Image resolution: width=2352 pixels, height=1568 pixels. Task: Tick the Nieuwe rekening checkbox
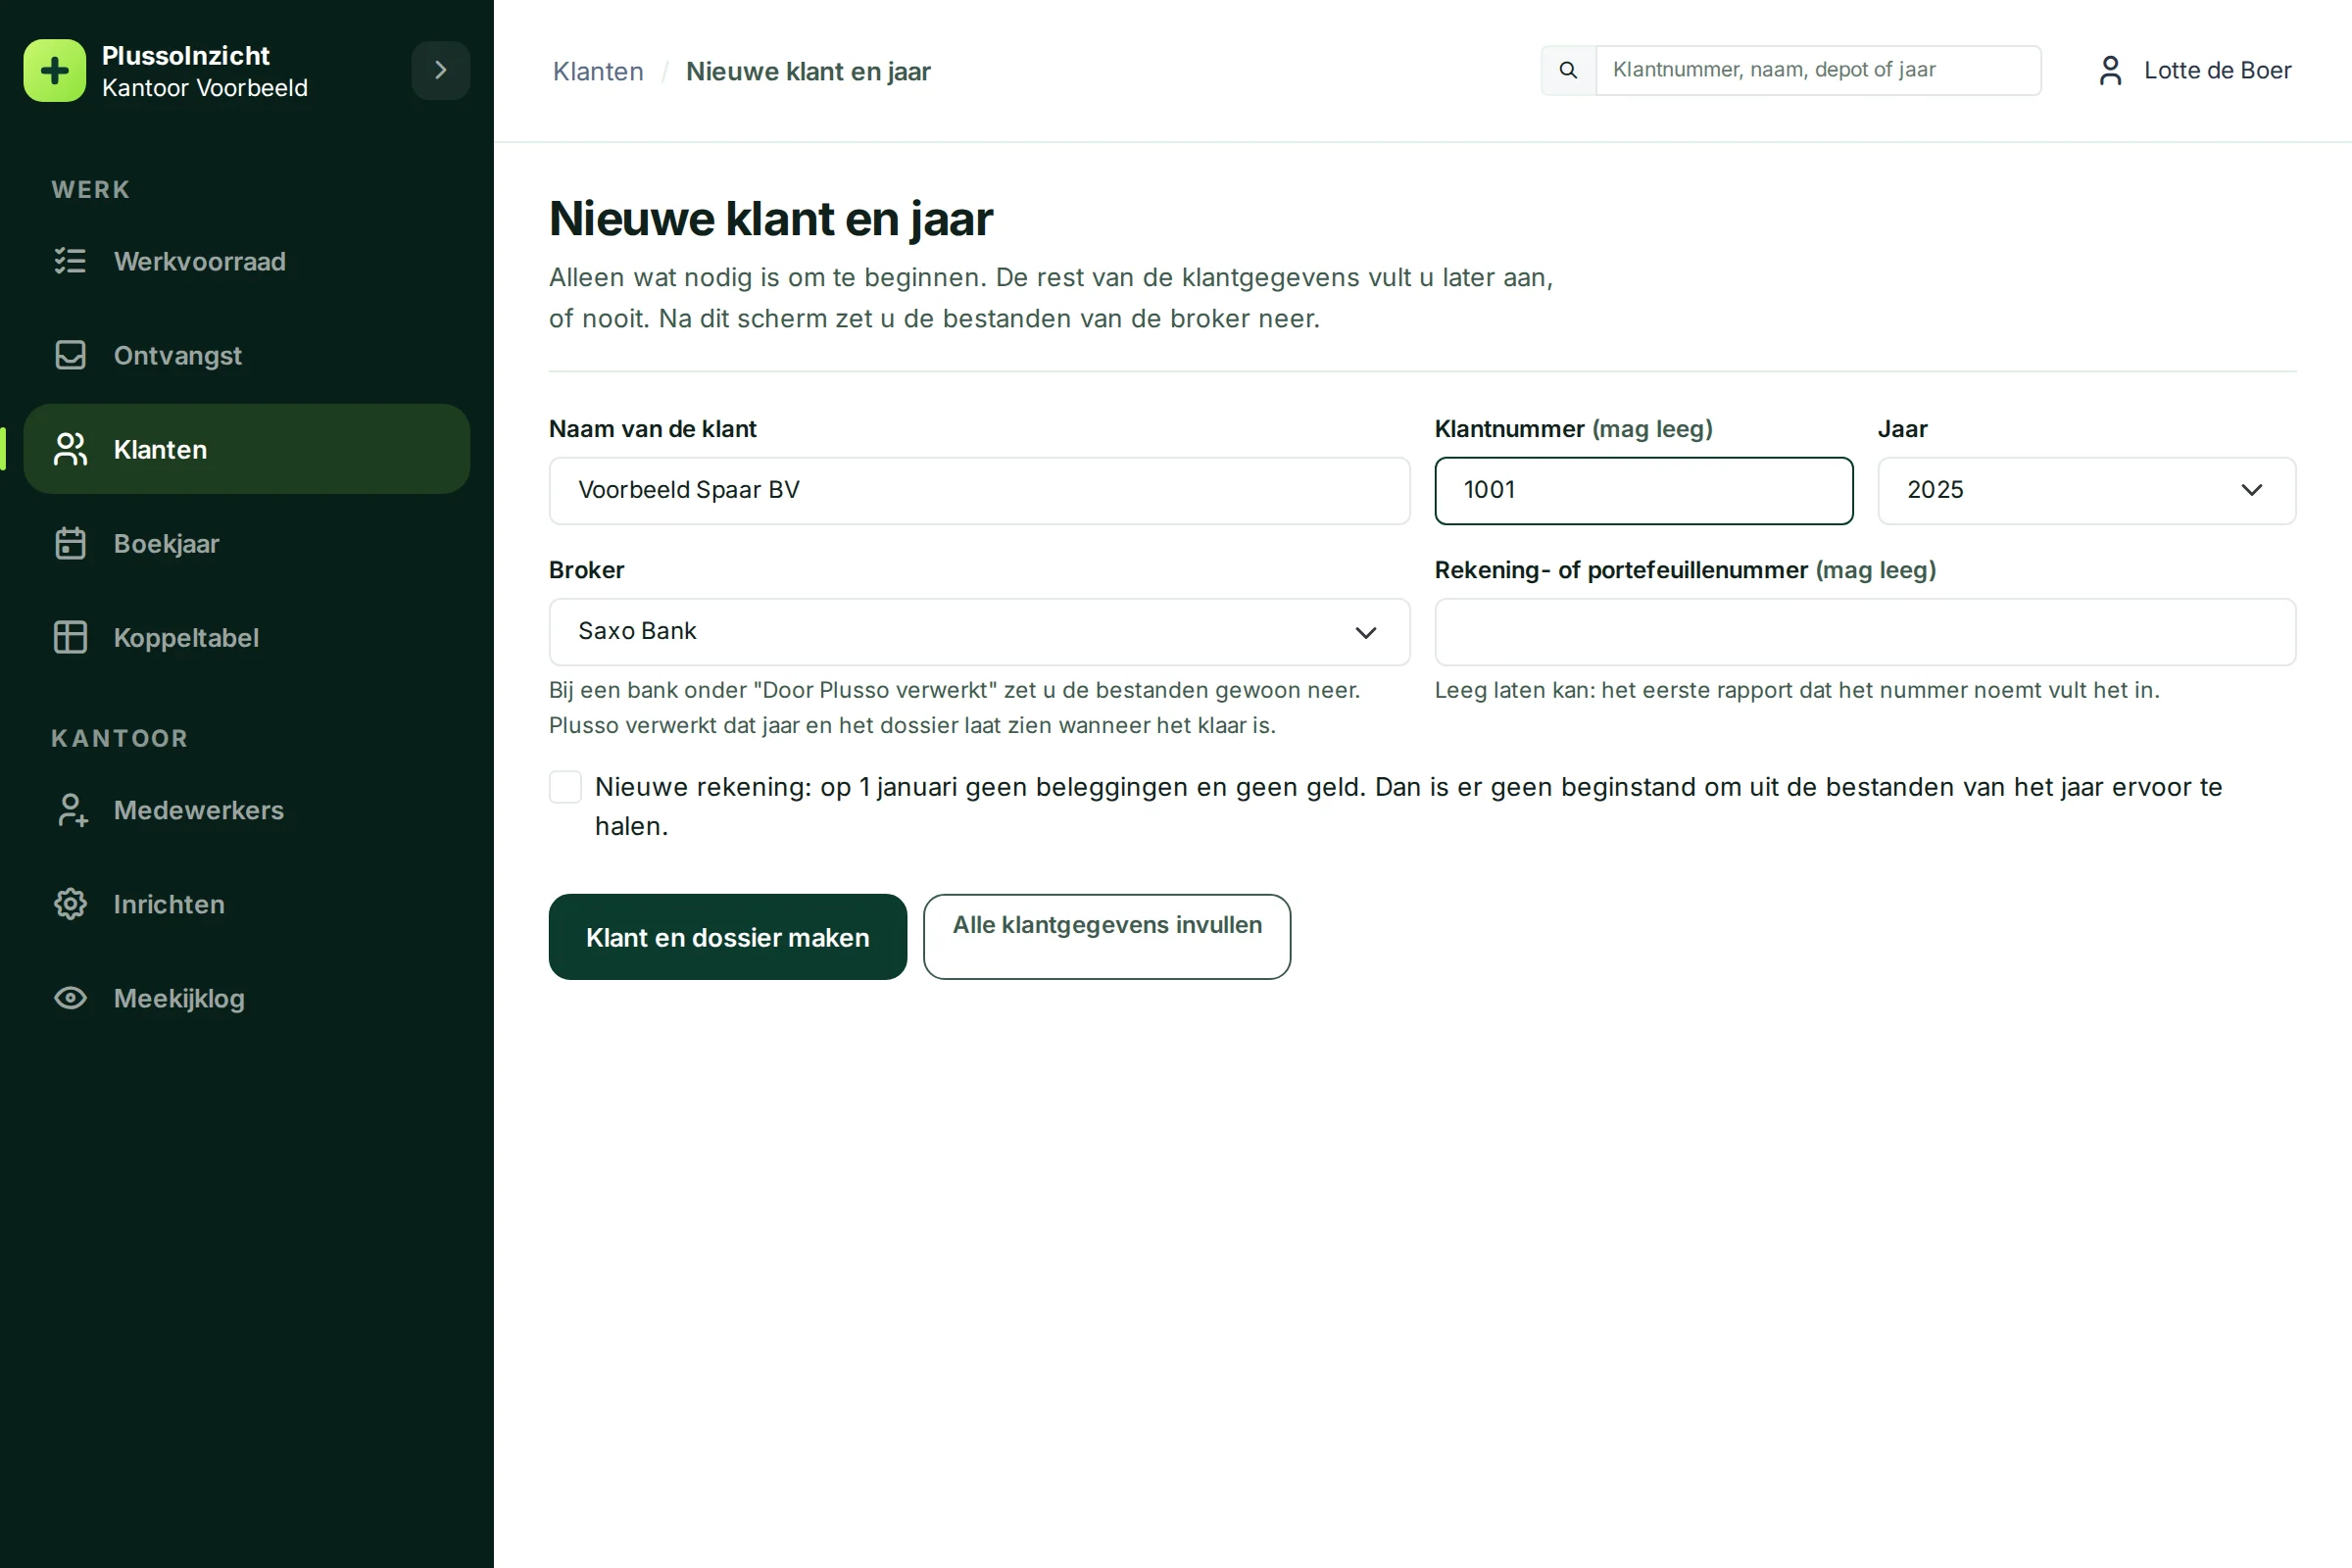565,787
